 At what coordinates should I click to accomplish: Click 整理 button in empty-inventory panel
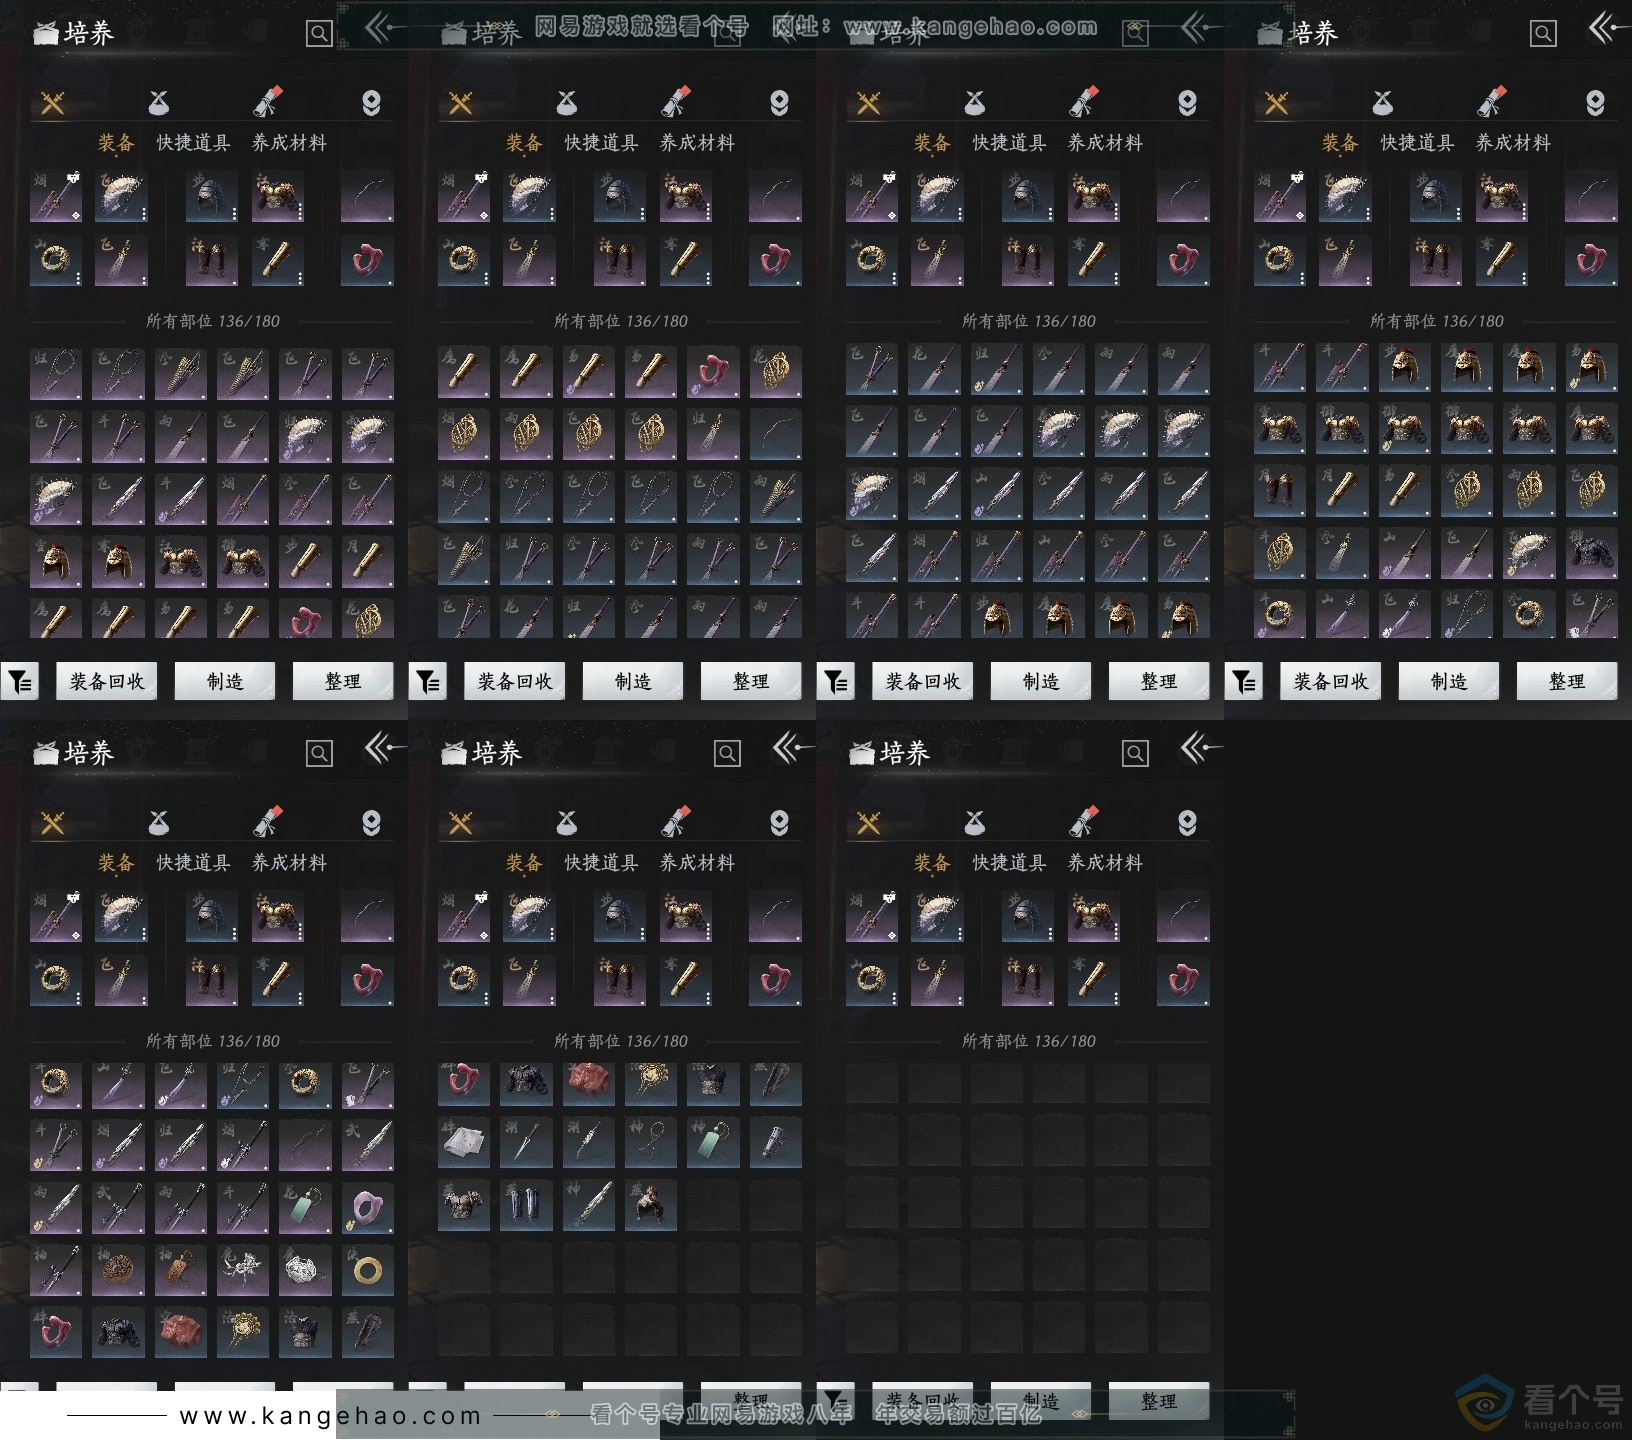click(x=1159, y=1402)
